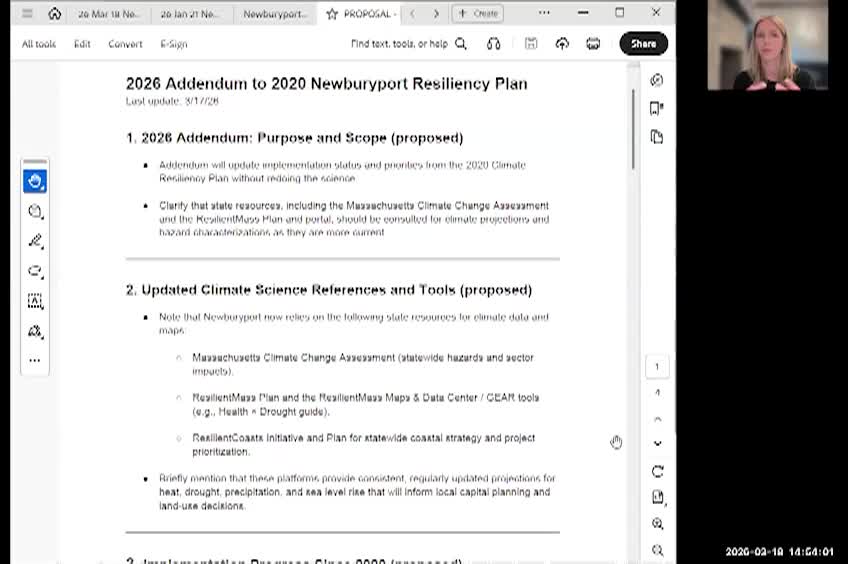Open the page display options icon

(x=658, y=497)
